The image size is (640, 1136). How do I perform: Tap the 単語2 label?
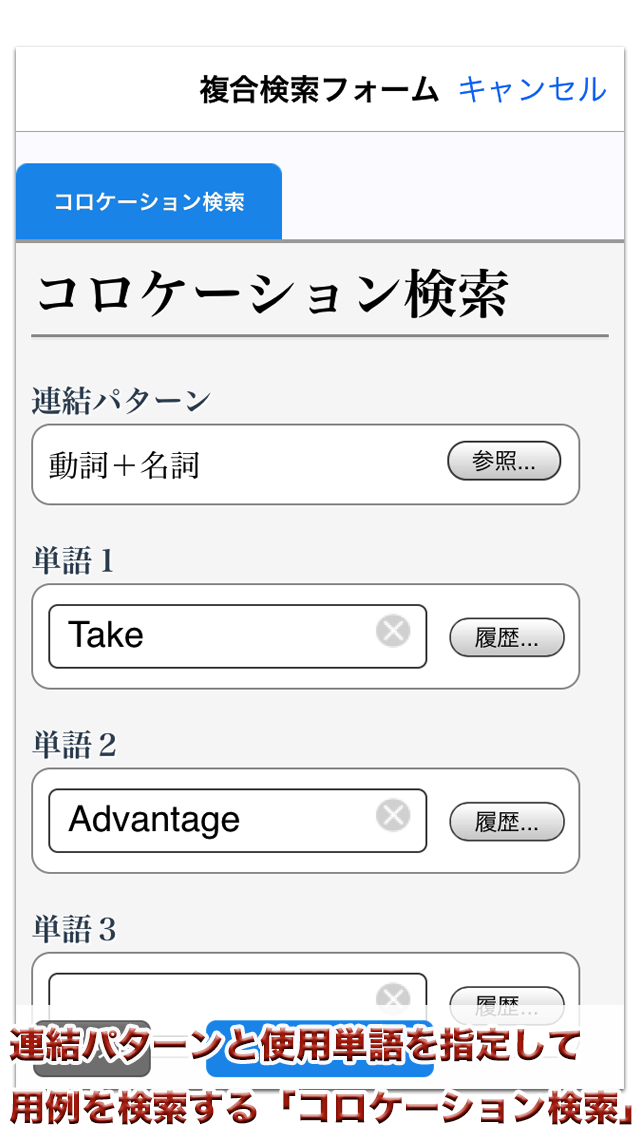point(74,745)
